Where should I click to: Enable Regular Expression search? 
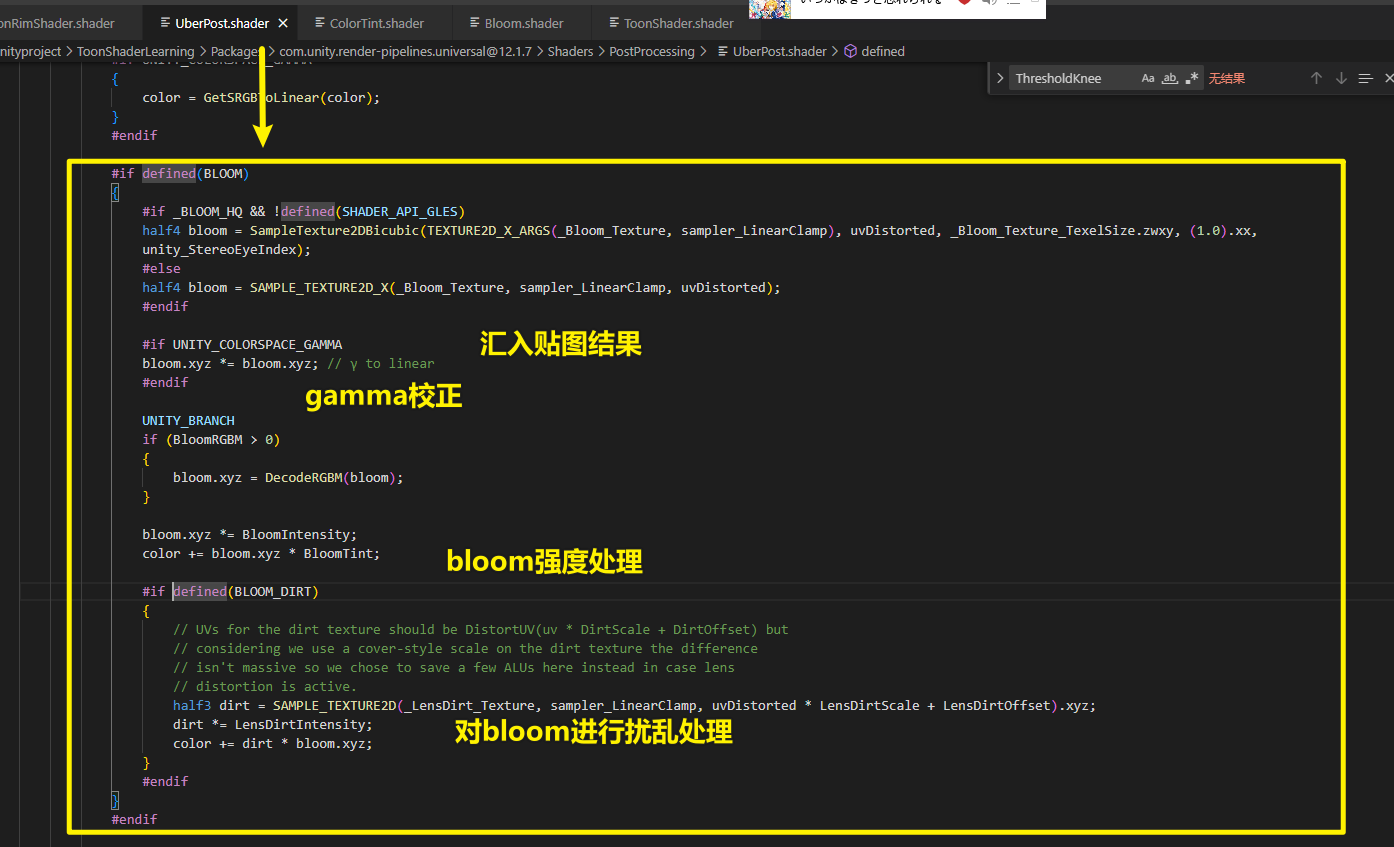point(1190,77)
